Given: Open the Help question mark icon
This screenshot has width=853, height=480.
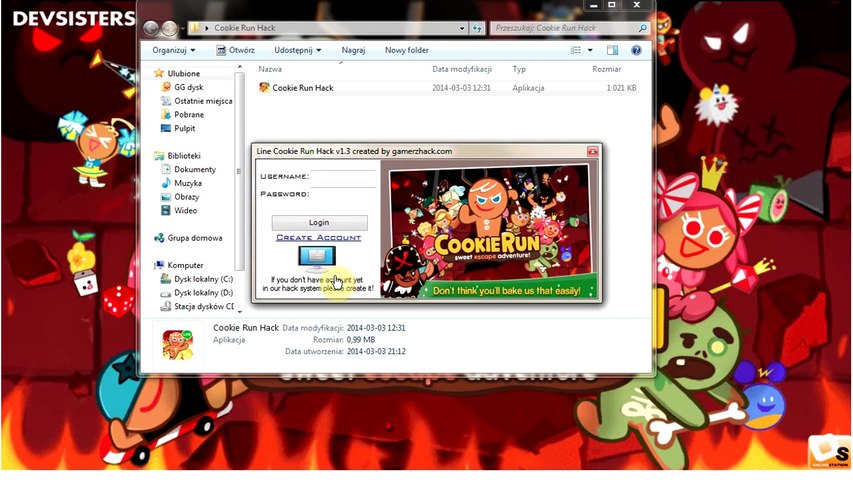Looking at the screenshot, I should 636,50.
